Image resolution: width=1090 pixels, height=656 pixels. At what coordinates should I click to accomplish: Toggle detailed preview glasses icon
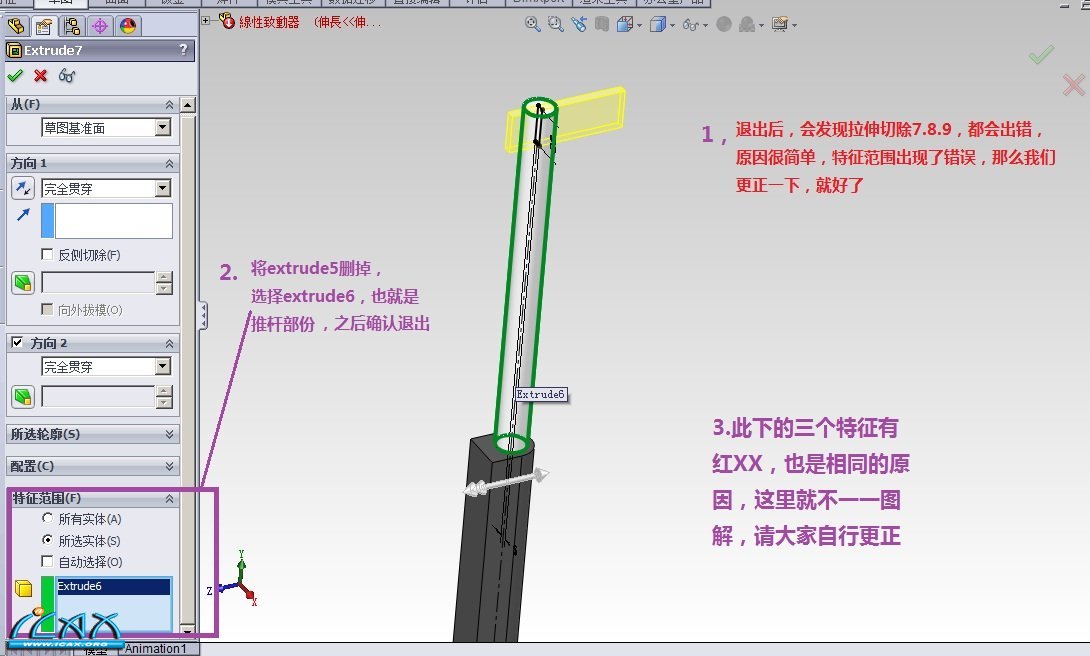[67, 76]
